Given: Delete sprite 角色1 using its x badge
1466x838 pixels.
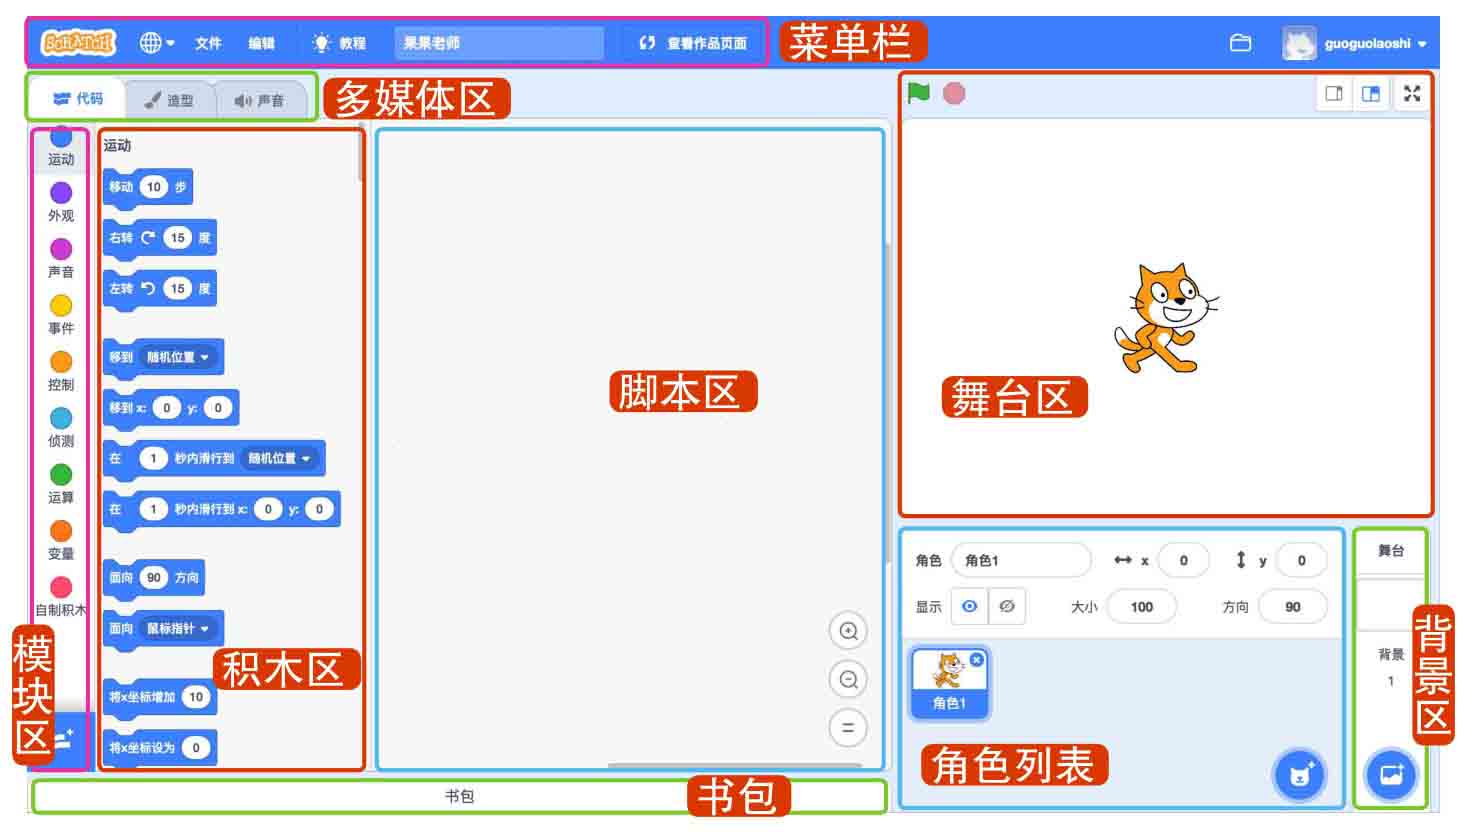Looking at the screenshot, I should coord(976,660).
